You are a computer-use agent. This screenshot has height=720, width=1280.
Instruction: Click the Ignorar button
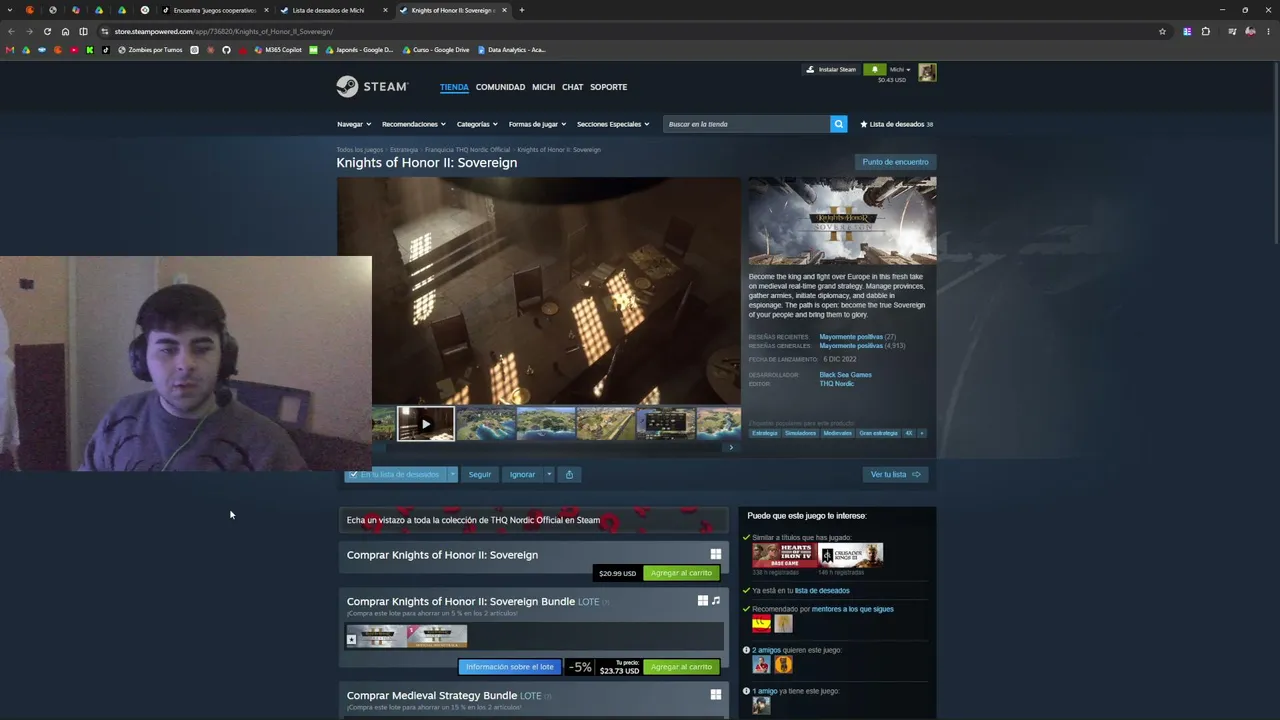(x=522, y=474)
